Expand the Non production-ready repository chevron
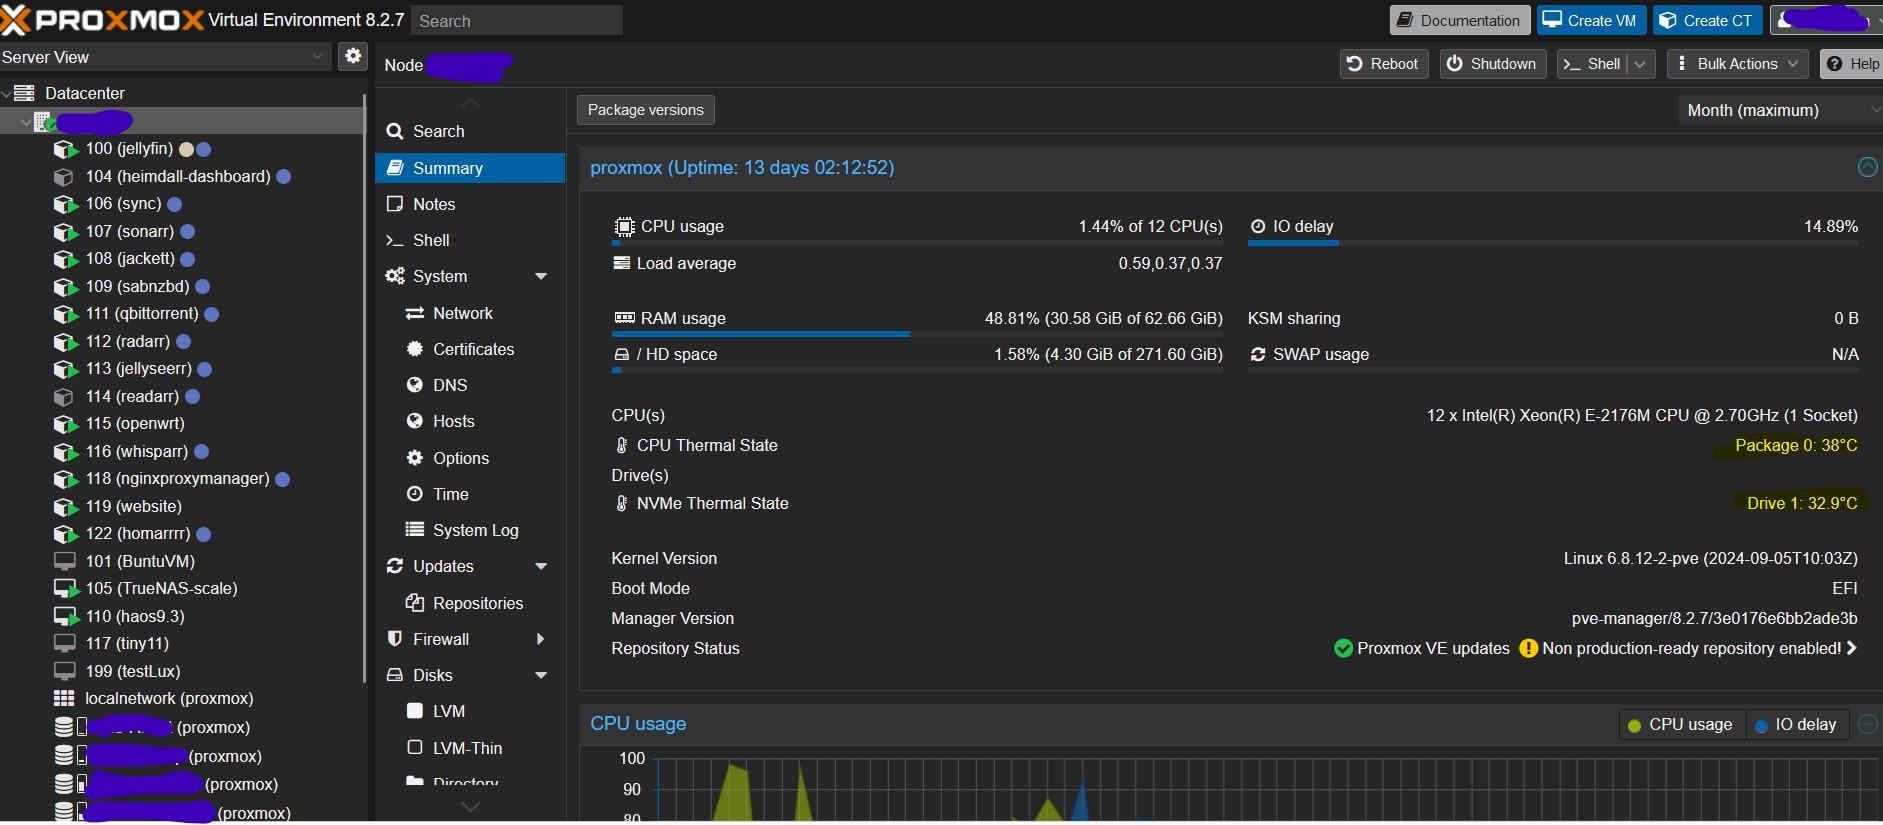Screen dimensions: 1883x825 (x=1852, y=648)
